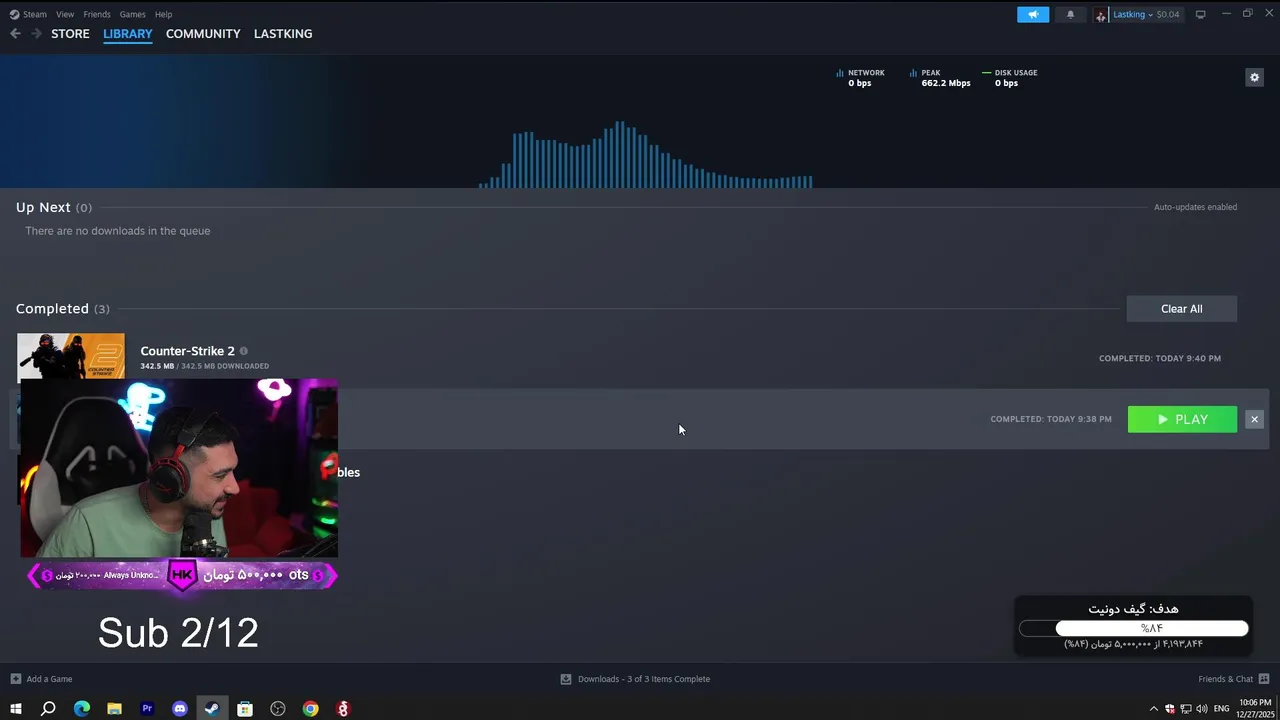
Task: Click the streamer webcam overlay
Action: pyautogui.click(x=179, y=468)
